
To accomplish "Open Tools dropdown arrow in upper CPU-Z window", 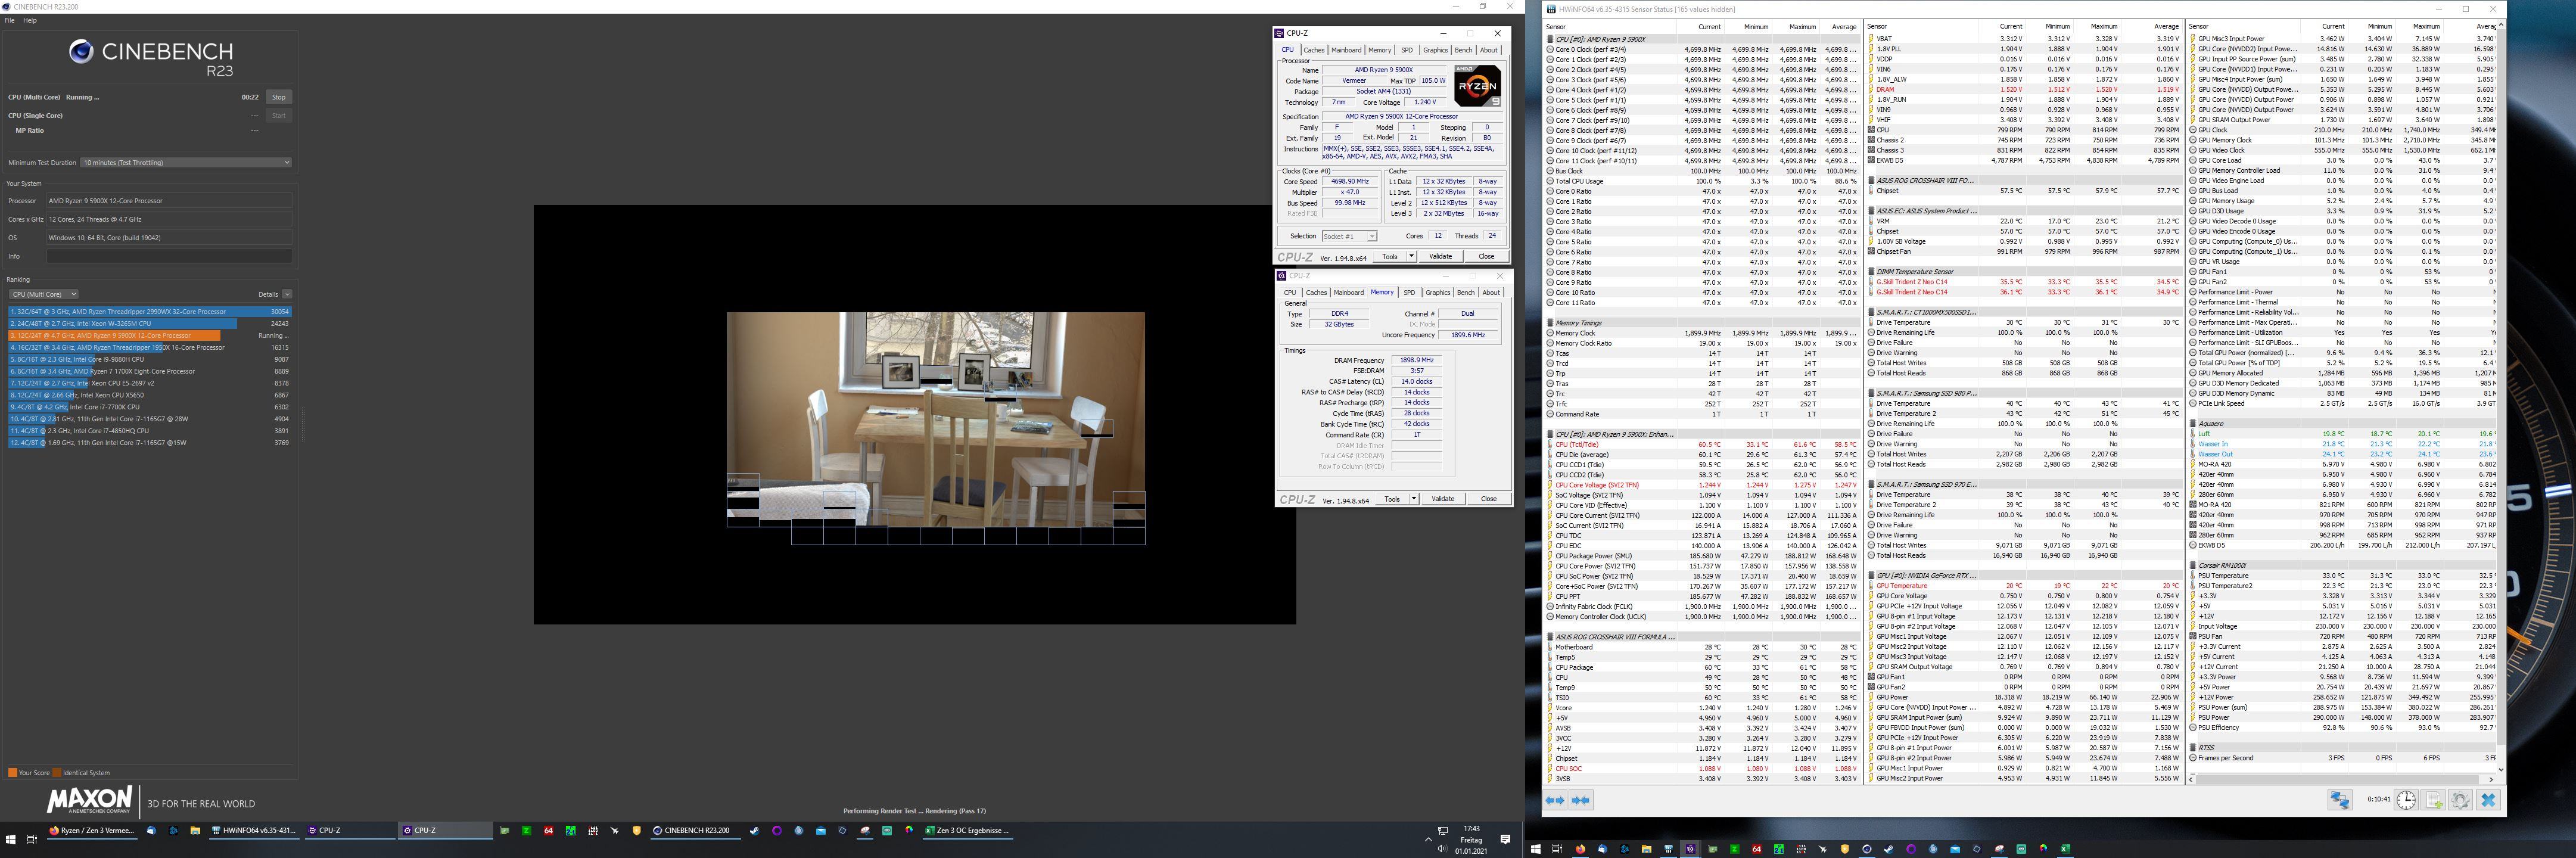I will coord(1412,256).
